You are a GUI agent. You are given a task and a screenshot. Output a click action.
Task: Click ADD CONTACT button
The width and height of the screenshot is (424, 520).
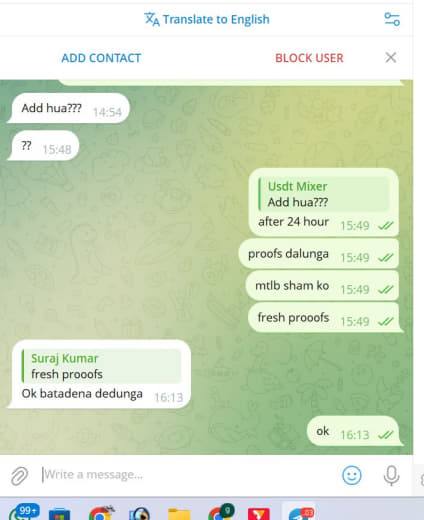coord(101,58)
